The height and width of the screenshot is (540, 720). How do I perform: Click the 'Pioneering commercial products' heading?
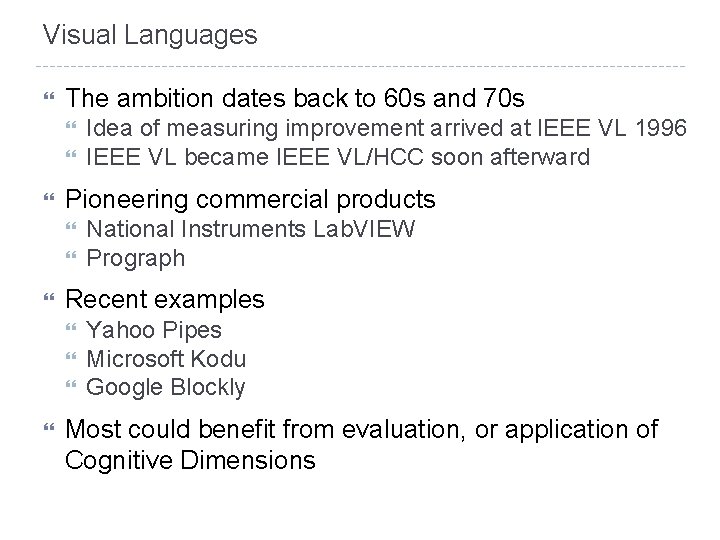pos(250,198)
